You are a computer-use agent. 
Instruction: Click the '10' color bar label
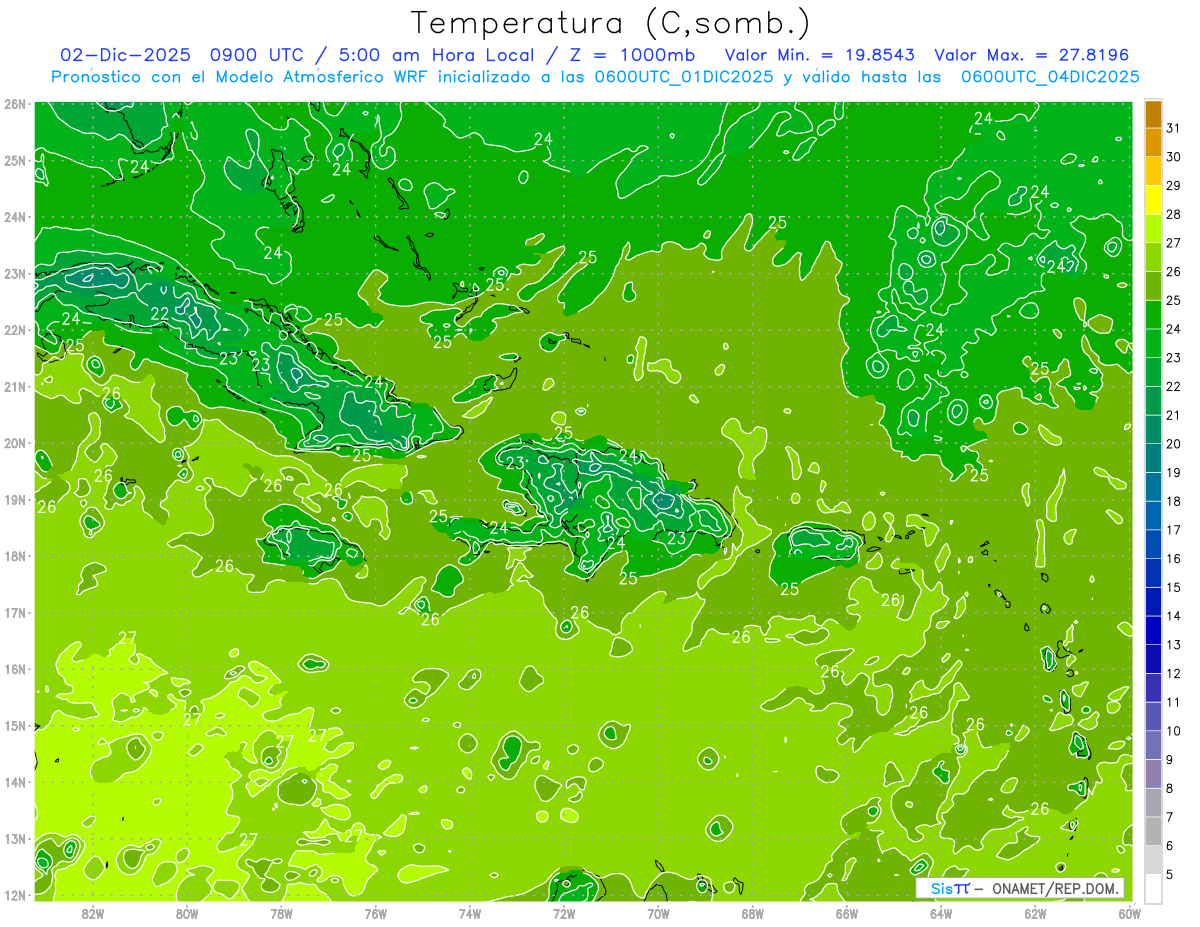(x=1173, y=731)
